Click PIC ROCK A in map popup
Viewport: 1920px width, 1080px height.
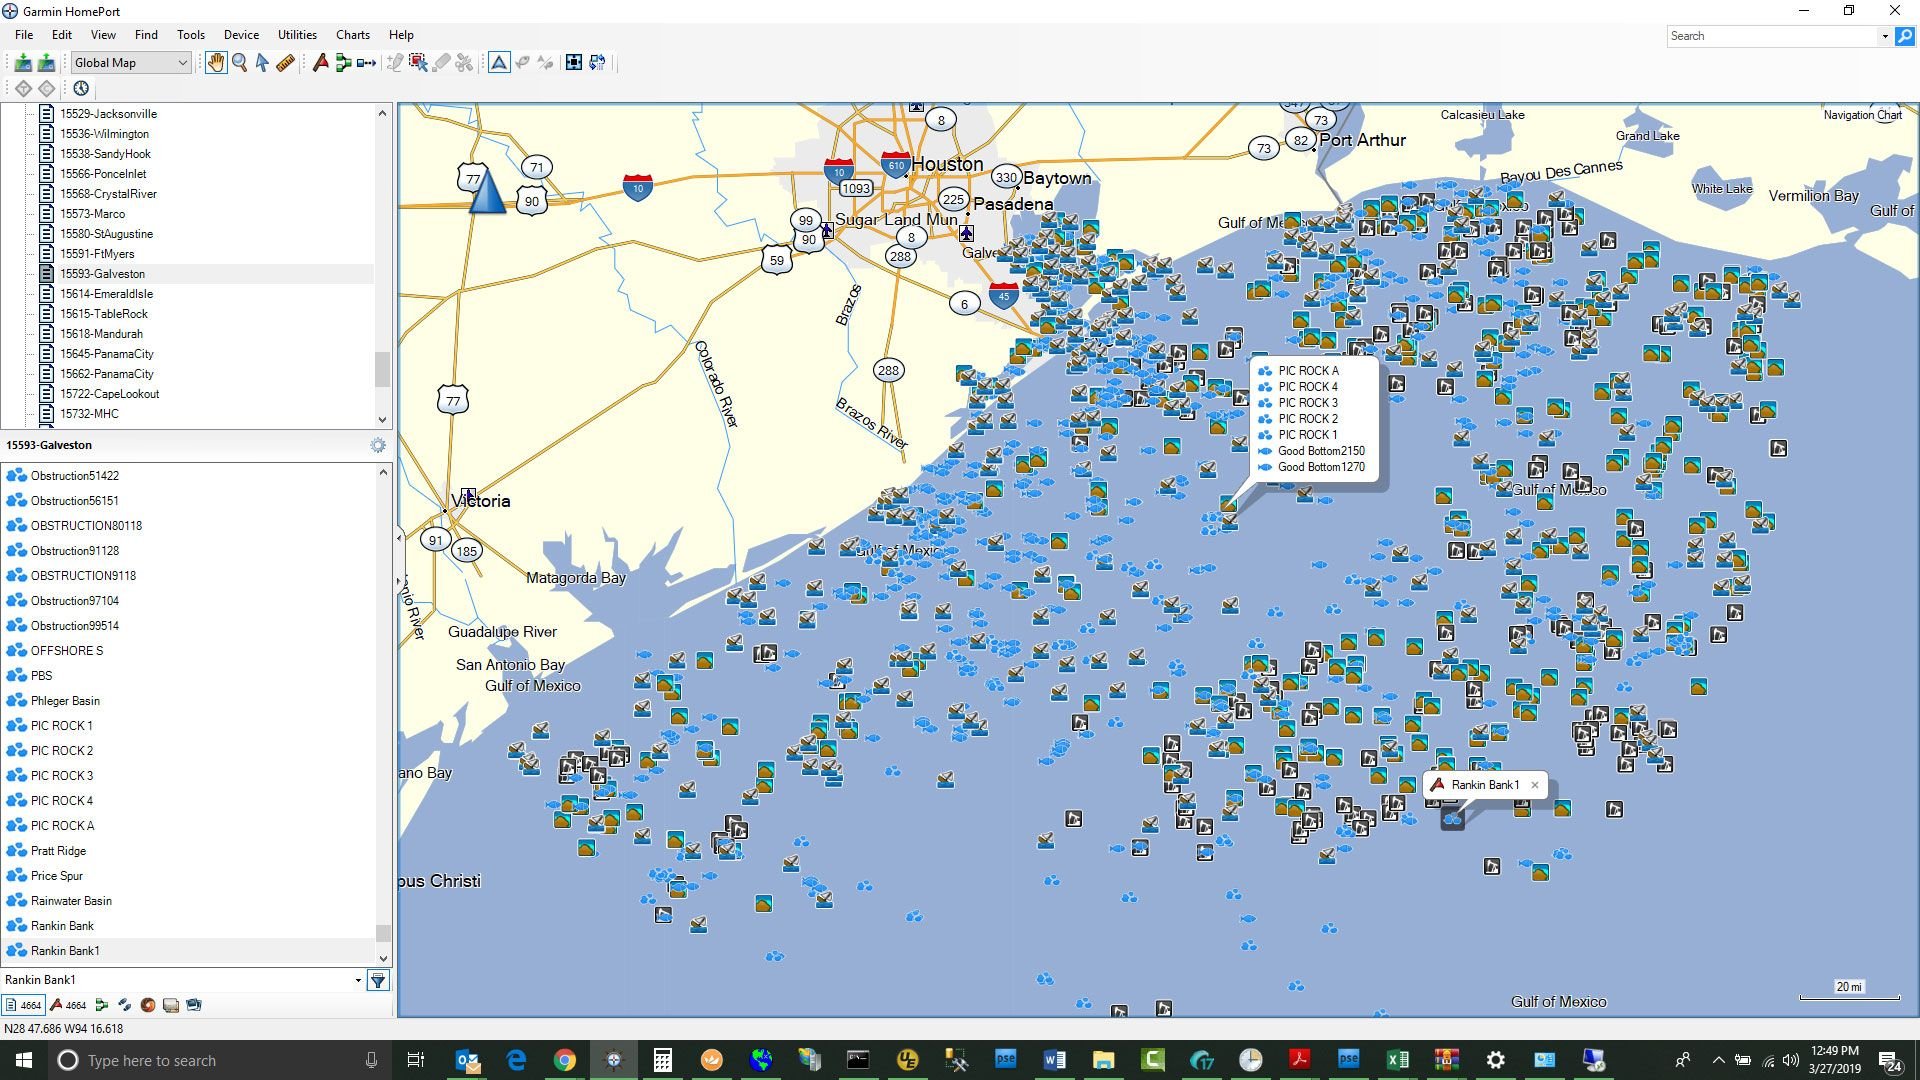[x=1308, y=371]
